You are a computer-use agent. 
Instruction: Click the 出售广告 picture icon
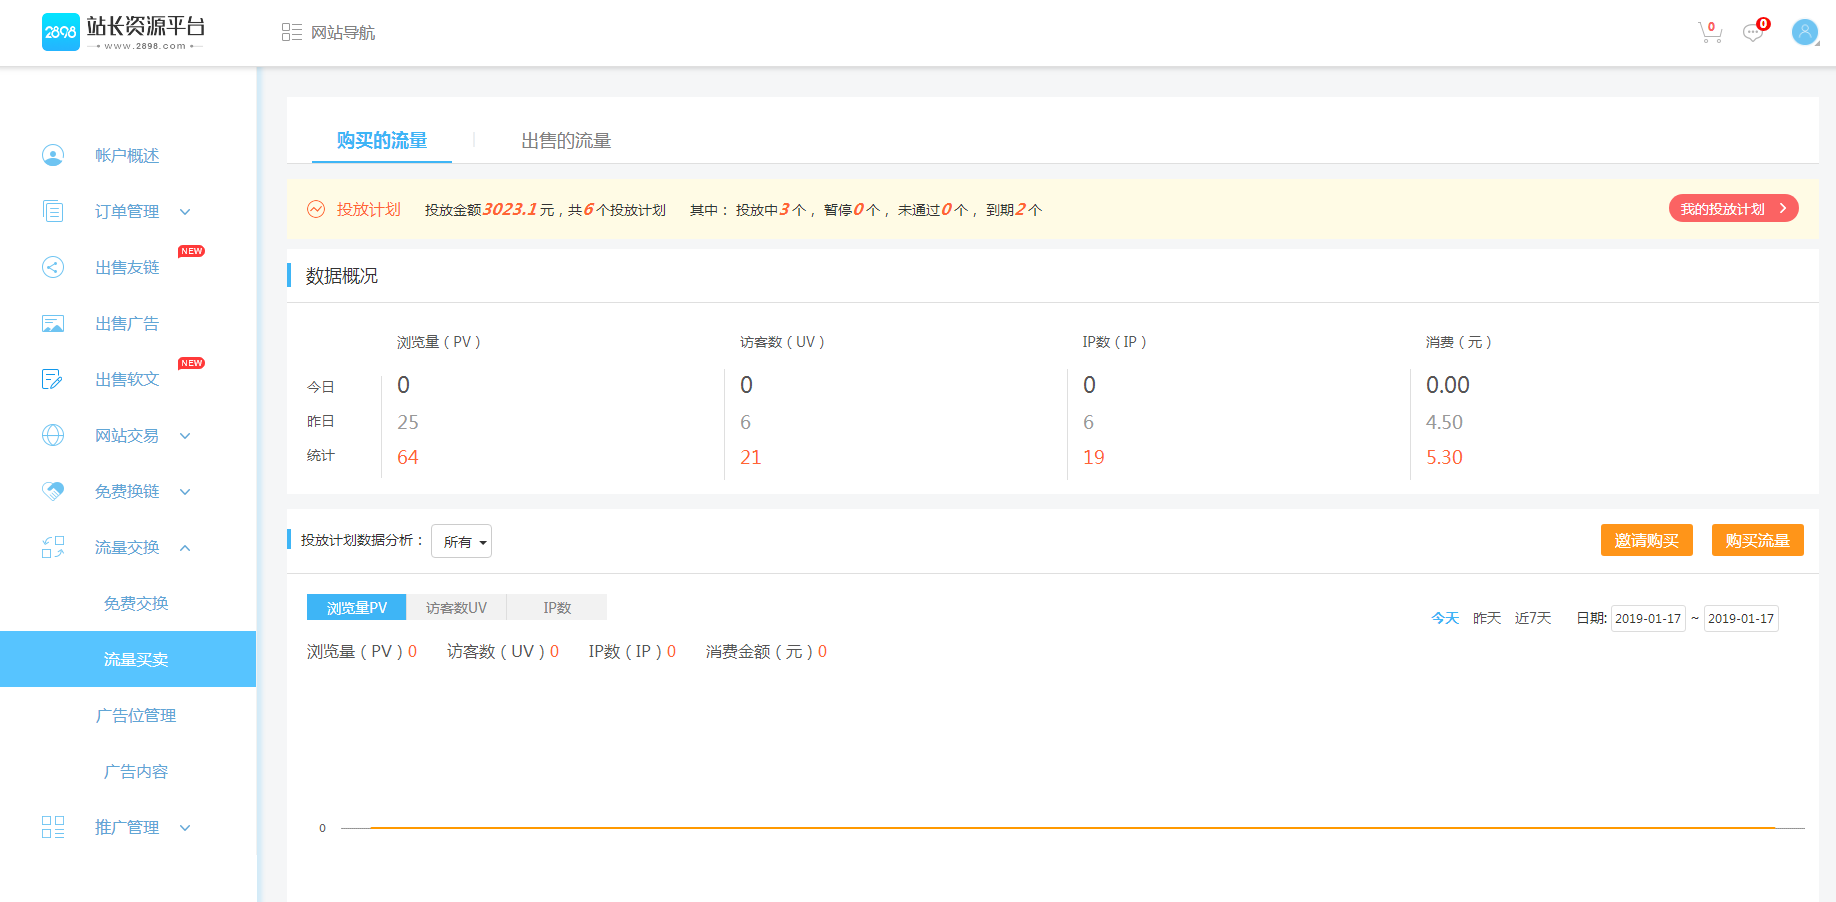(53, 323)
